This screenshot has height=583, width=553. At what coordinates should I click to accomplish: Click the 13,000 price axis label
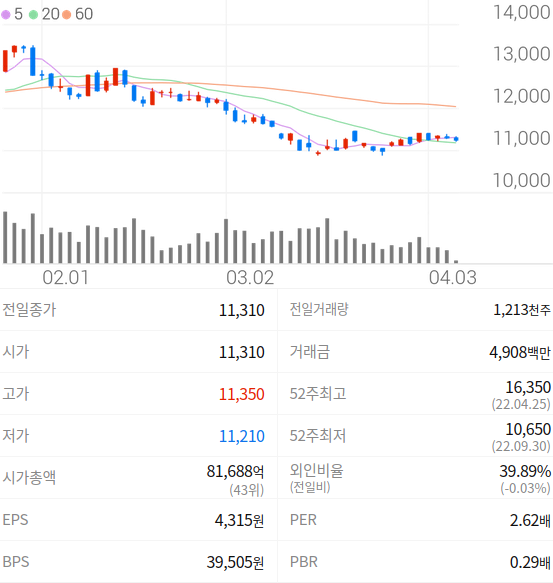click(x=521, y=54)
